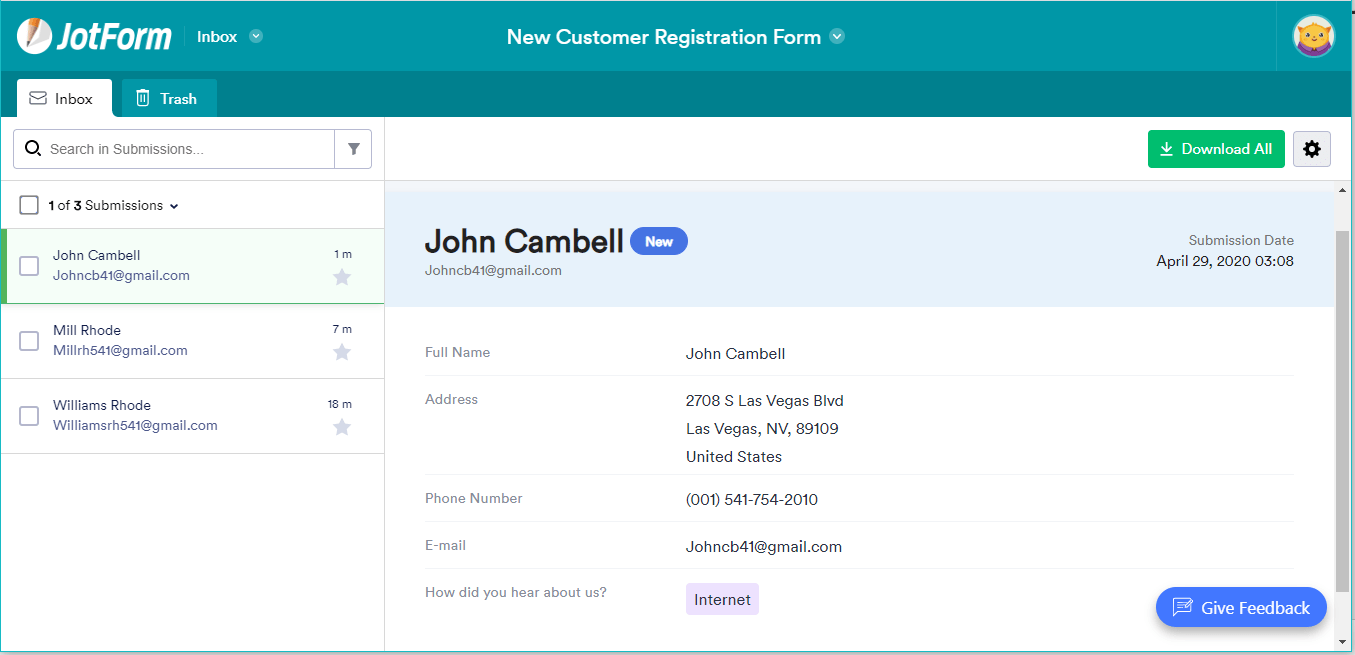Select all submissions checkbox

(x=29, y=205)
